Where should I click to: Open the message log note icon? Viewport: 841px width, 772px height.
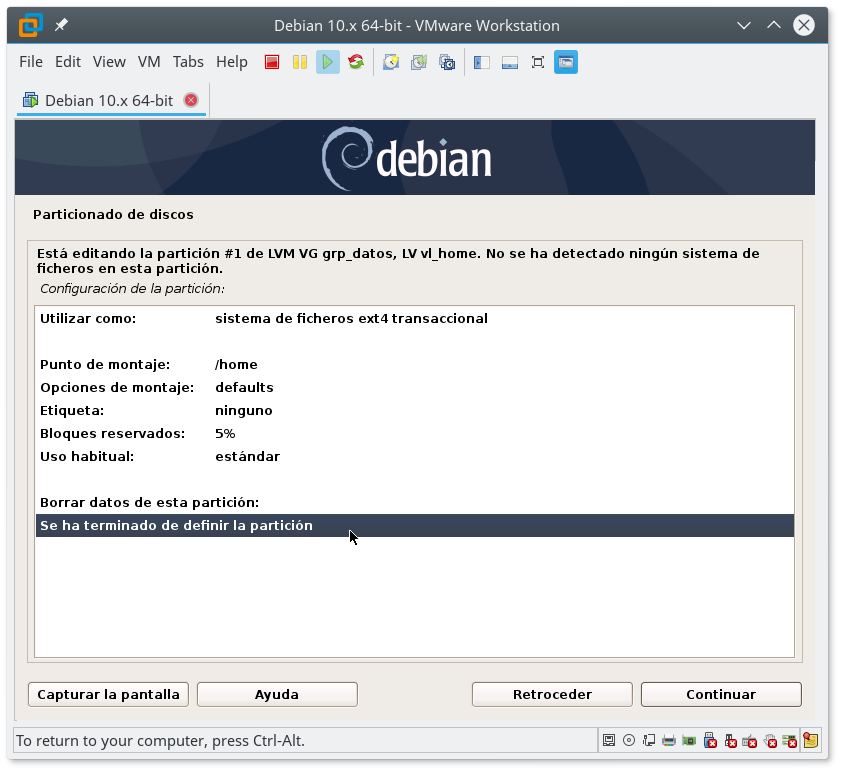coord(810,740)
